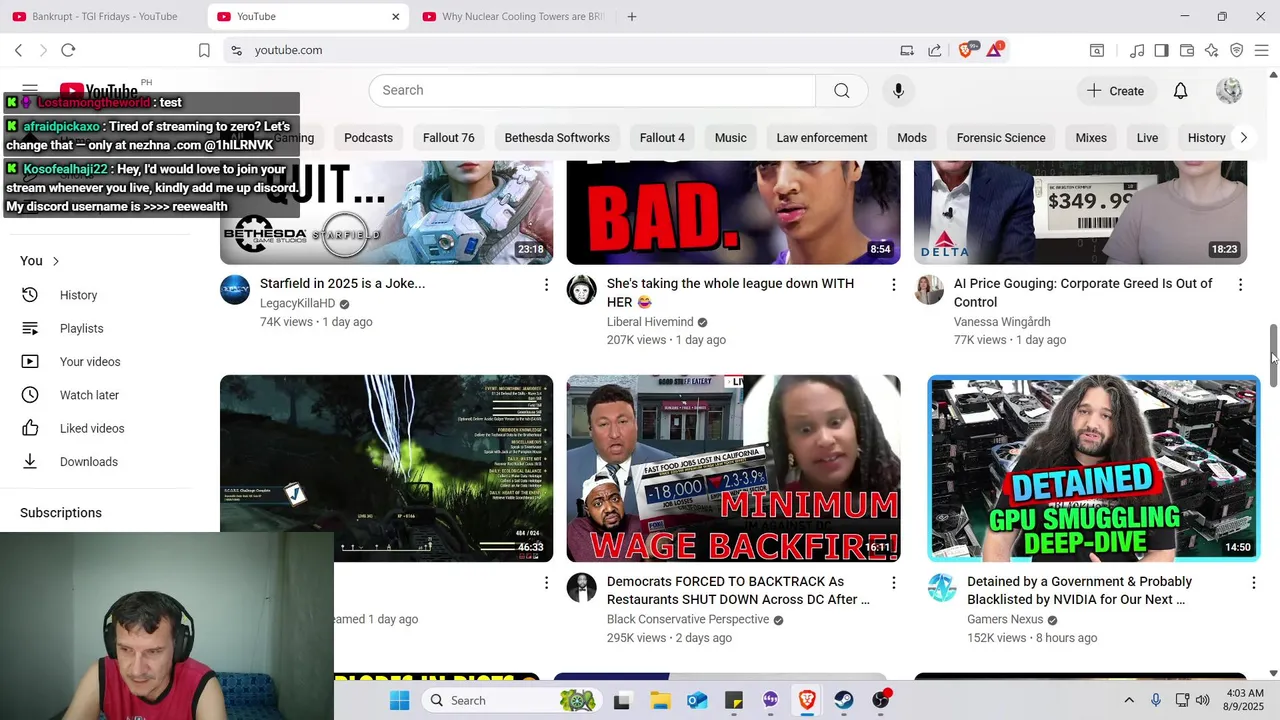Open the Vanessa Wingårdh channel avatar
Screen dimensions: 1280x720
coord(929,290)
